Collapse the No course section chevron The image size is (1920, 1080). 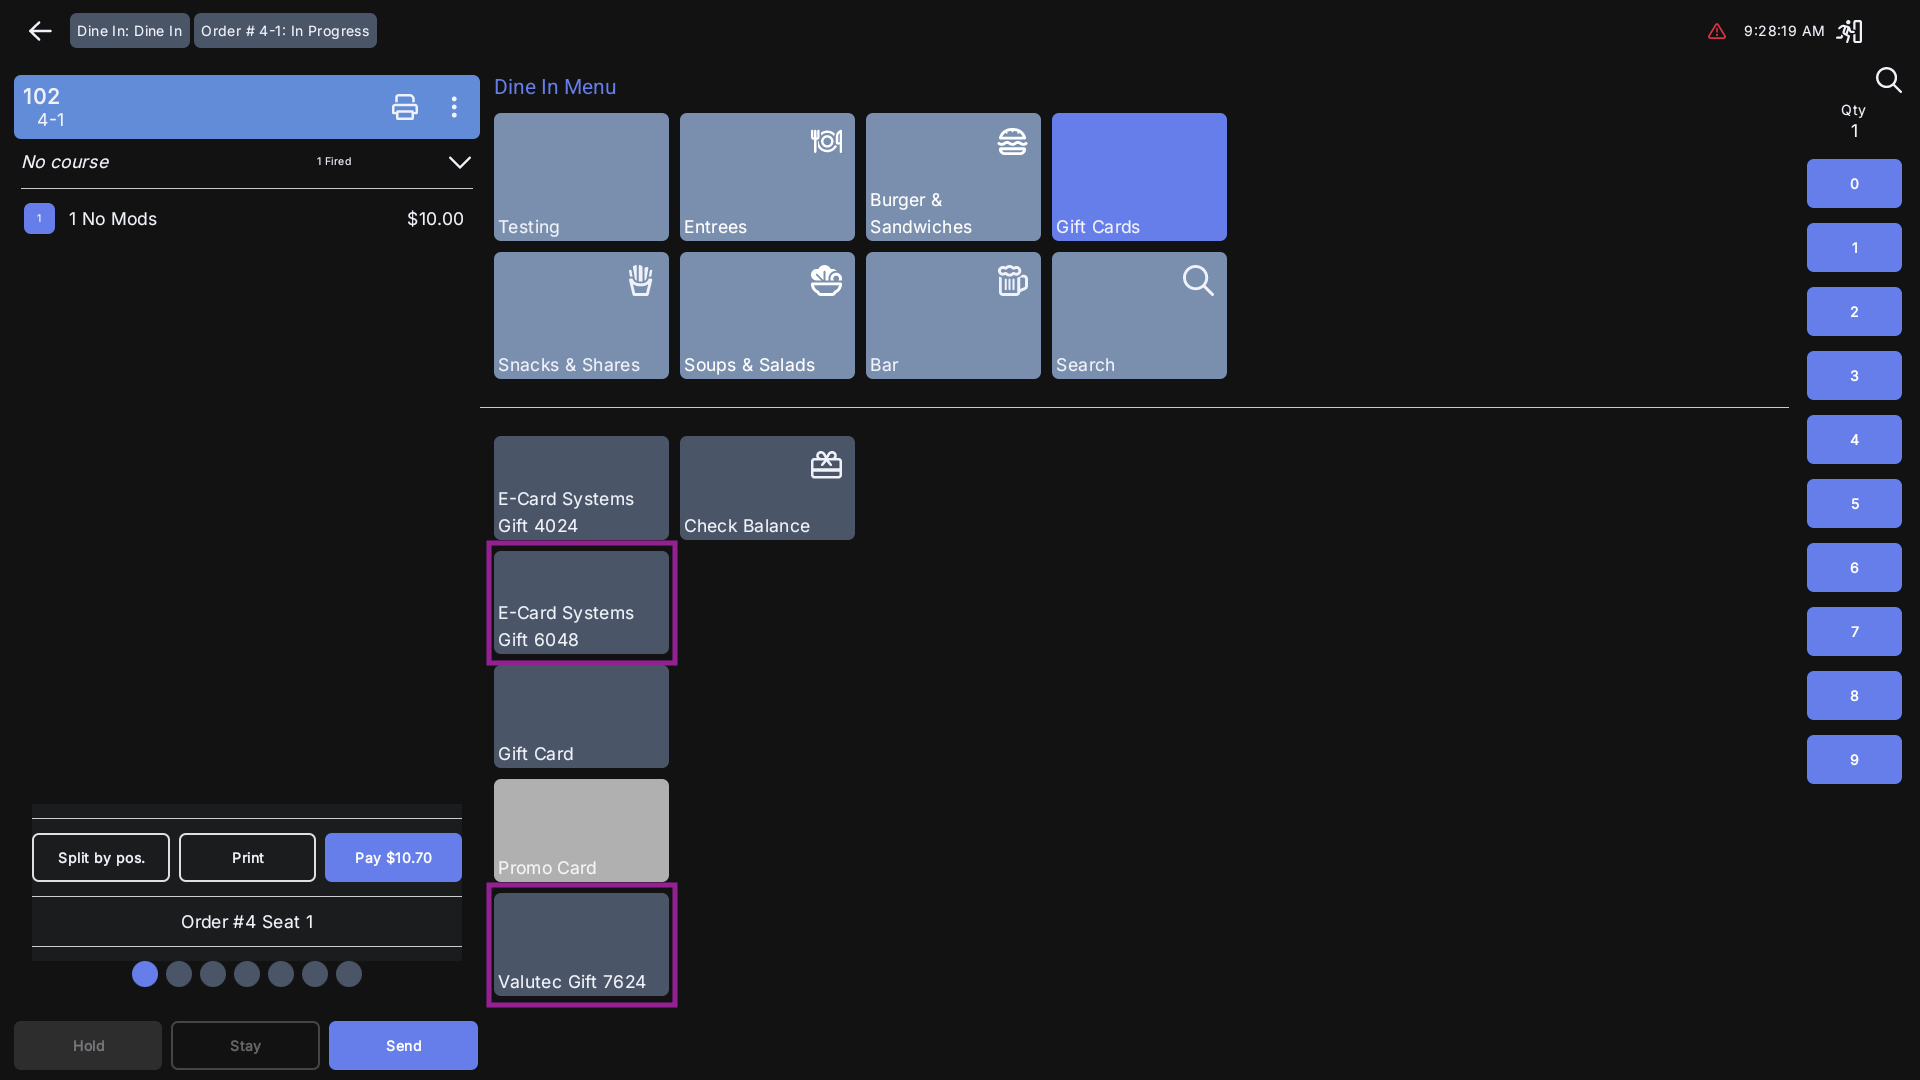(459, 162)
